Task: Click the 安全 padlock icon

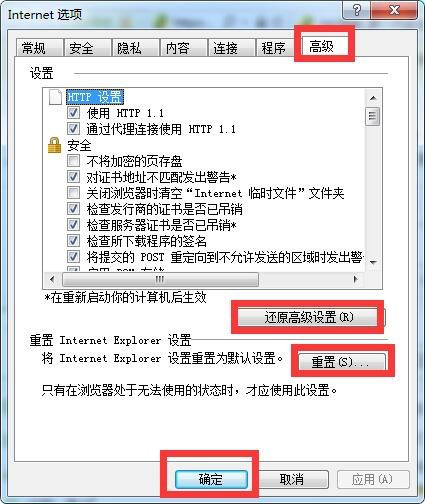Action: (55, 145)
